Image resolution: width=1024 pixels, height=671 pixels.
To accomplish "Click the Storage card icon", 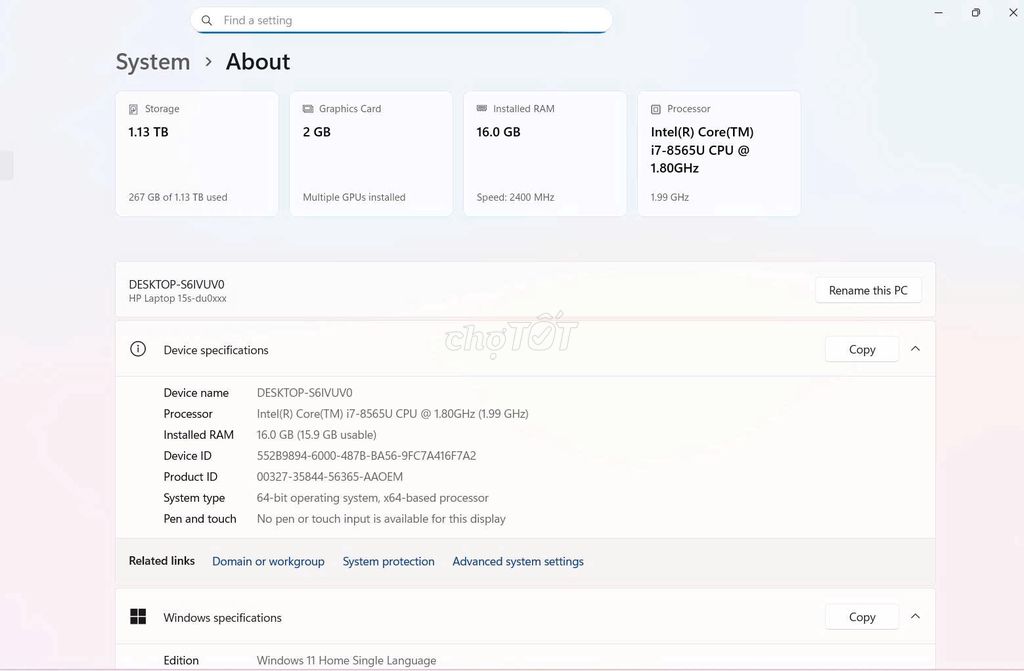I will click(x=133, y=109).
